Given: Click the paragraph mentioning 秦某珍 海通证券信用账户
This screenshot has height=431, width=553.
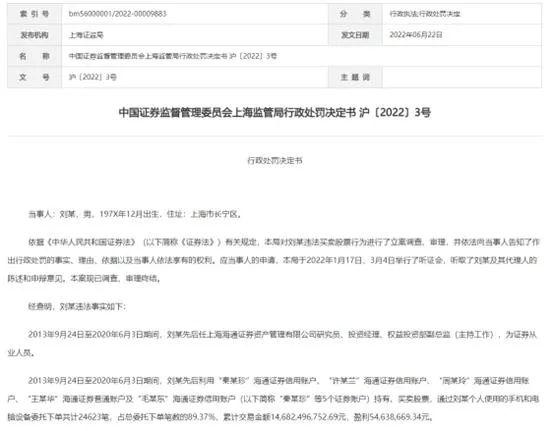Looking at the screenshot, I should tap(274, 399).
